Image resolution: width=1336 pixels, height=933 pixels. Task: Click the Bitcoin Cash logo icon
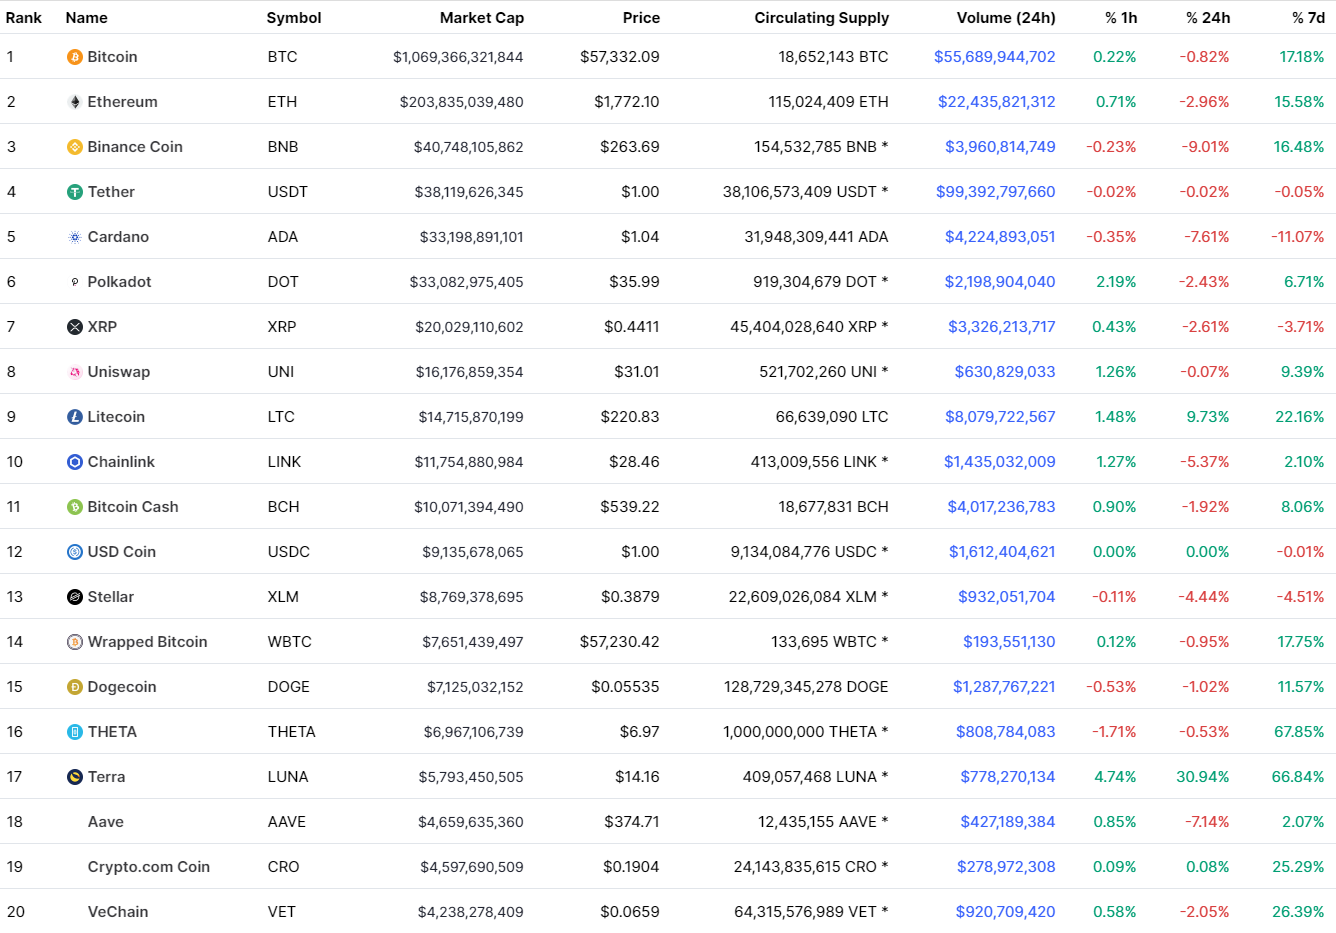pyautogui.click(x=75, y=507)
